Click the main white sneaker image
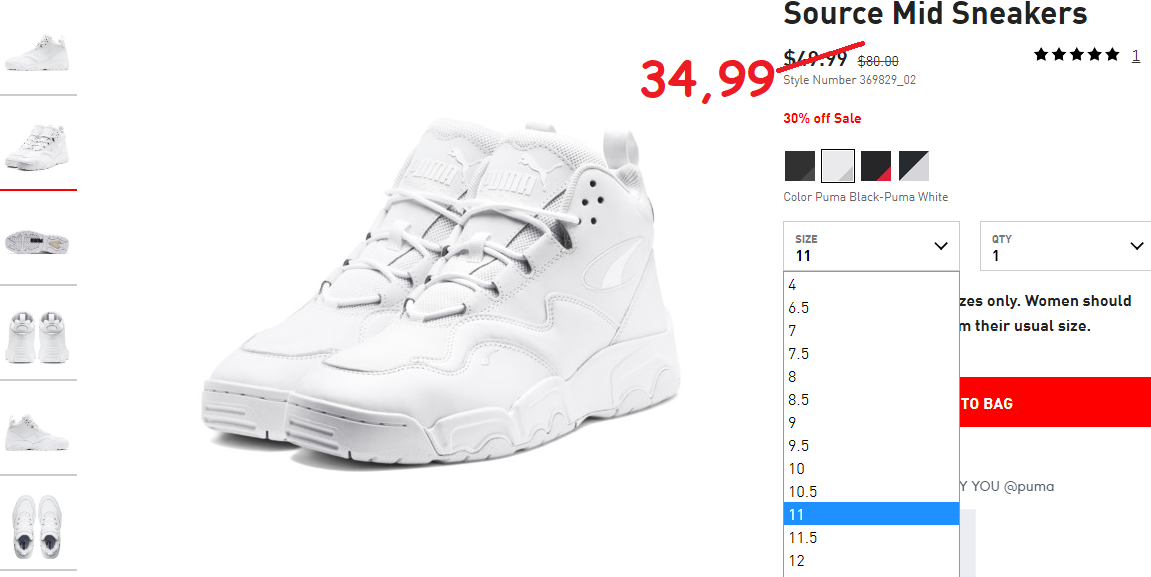1151x577 pixels. 440,294
